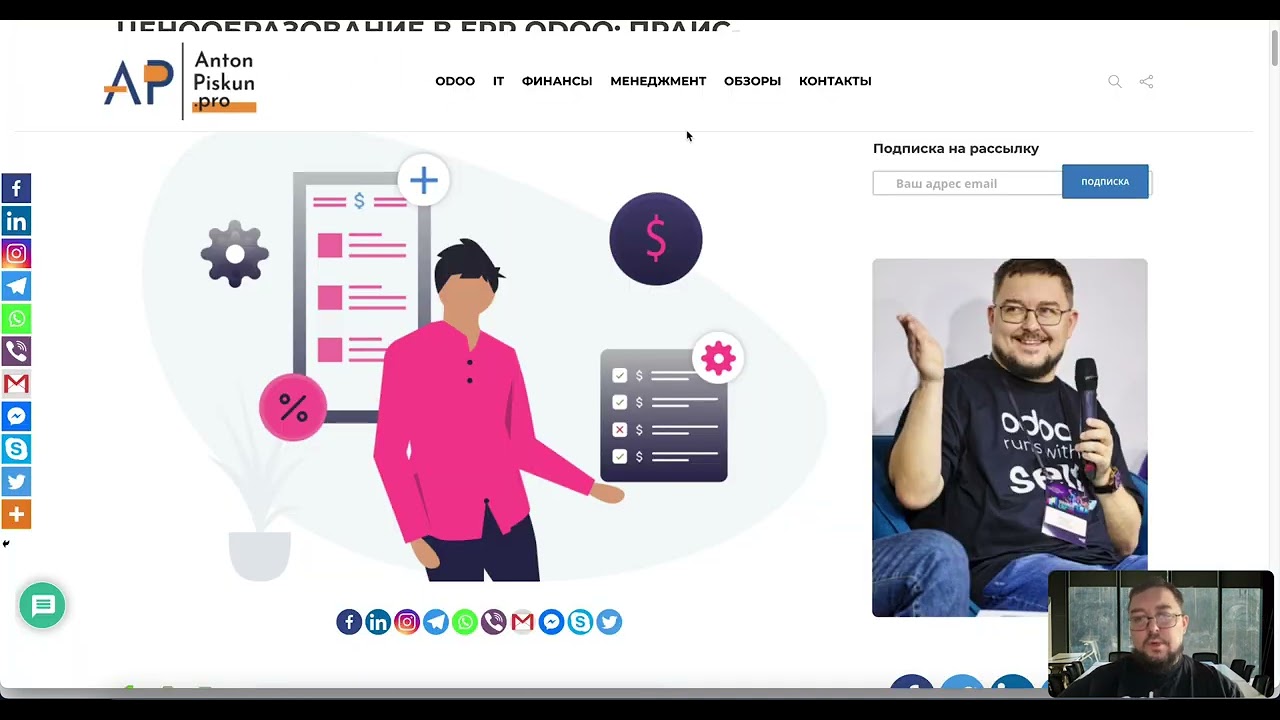
Task: Share via Gmail in left sidebar
Action: (x=16, y=383)
